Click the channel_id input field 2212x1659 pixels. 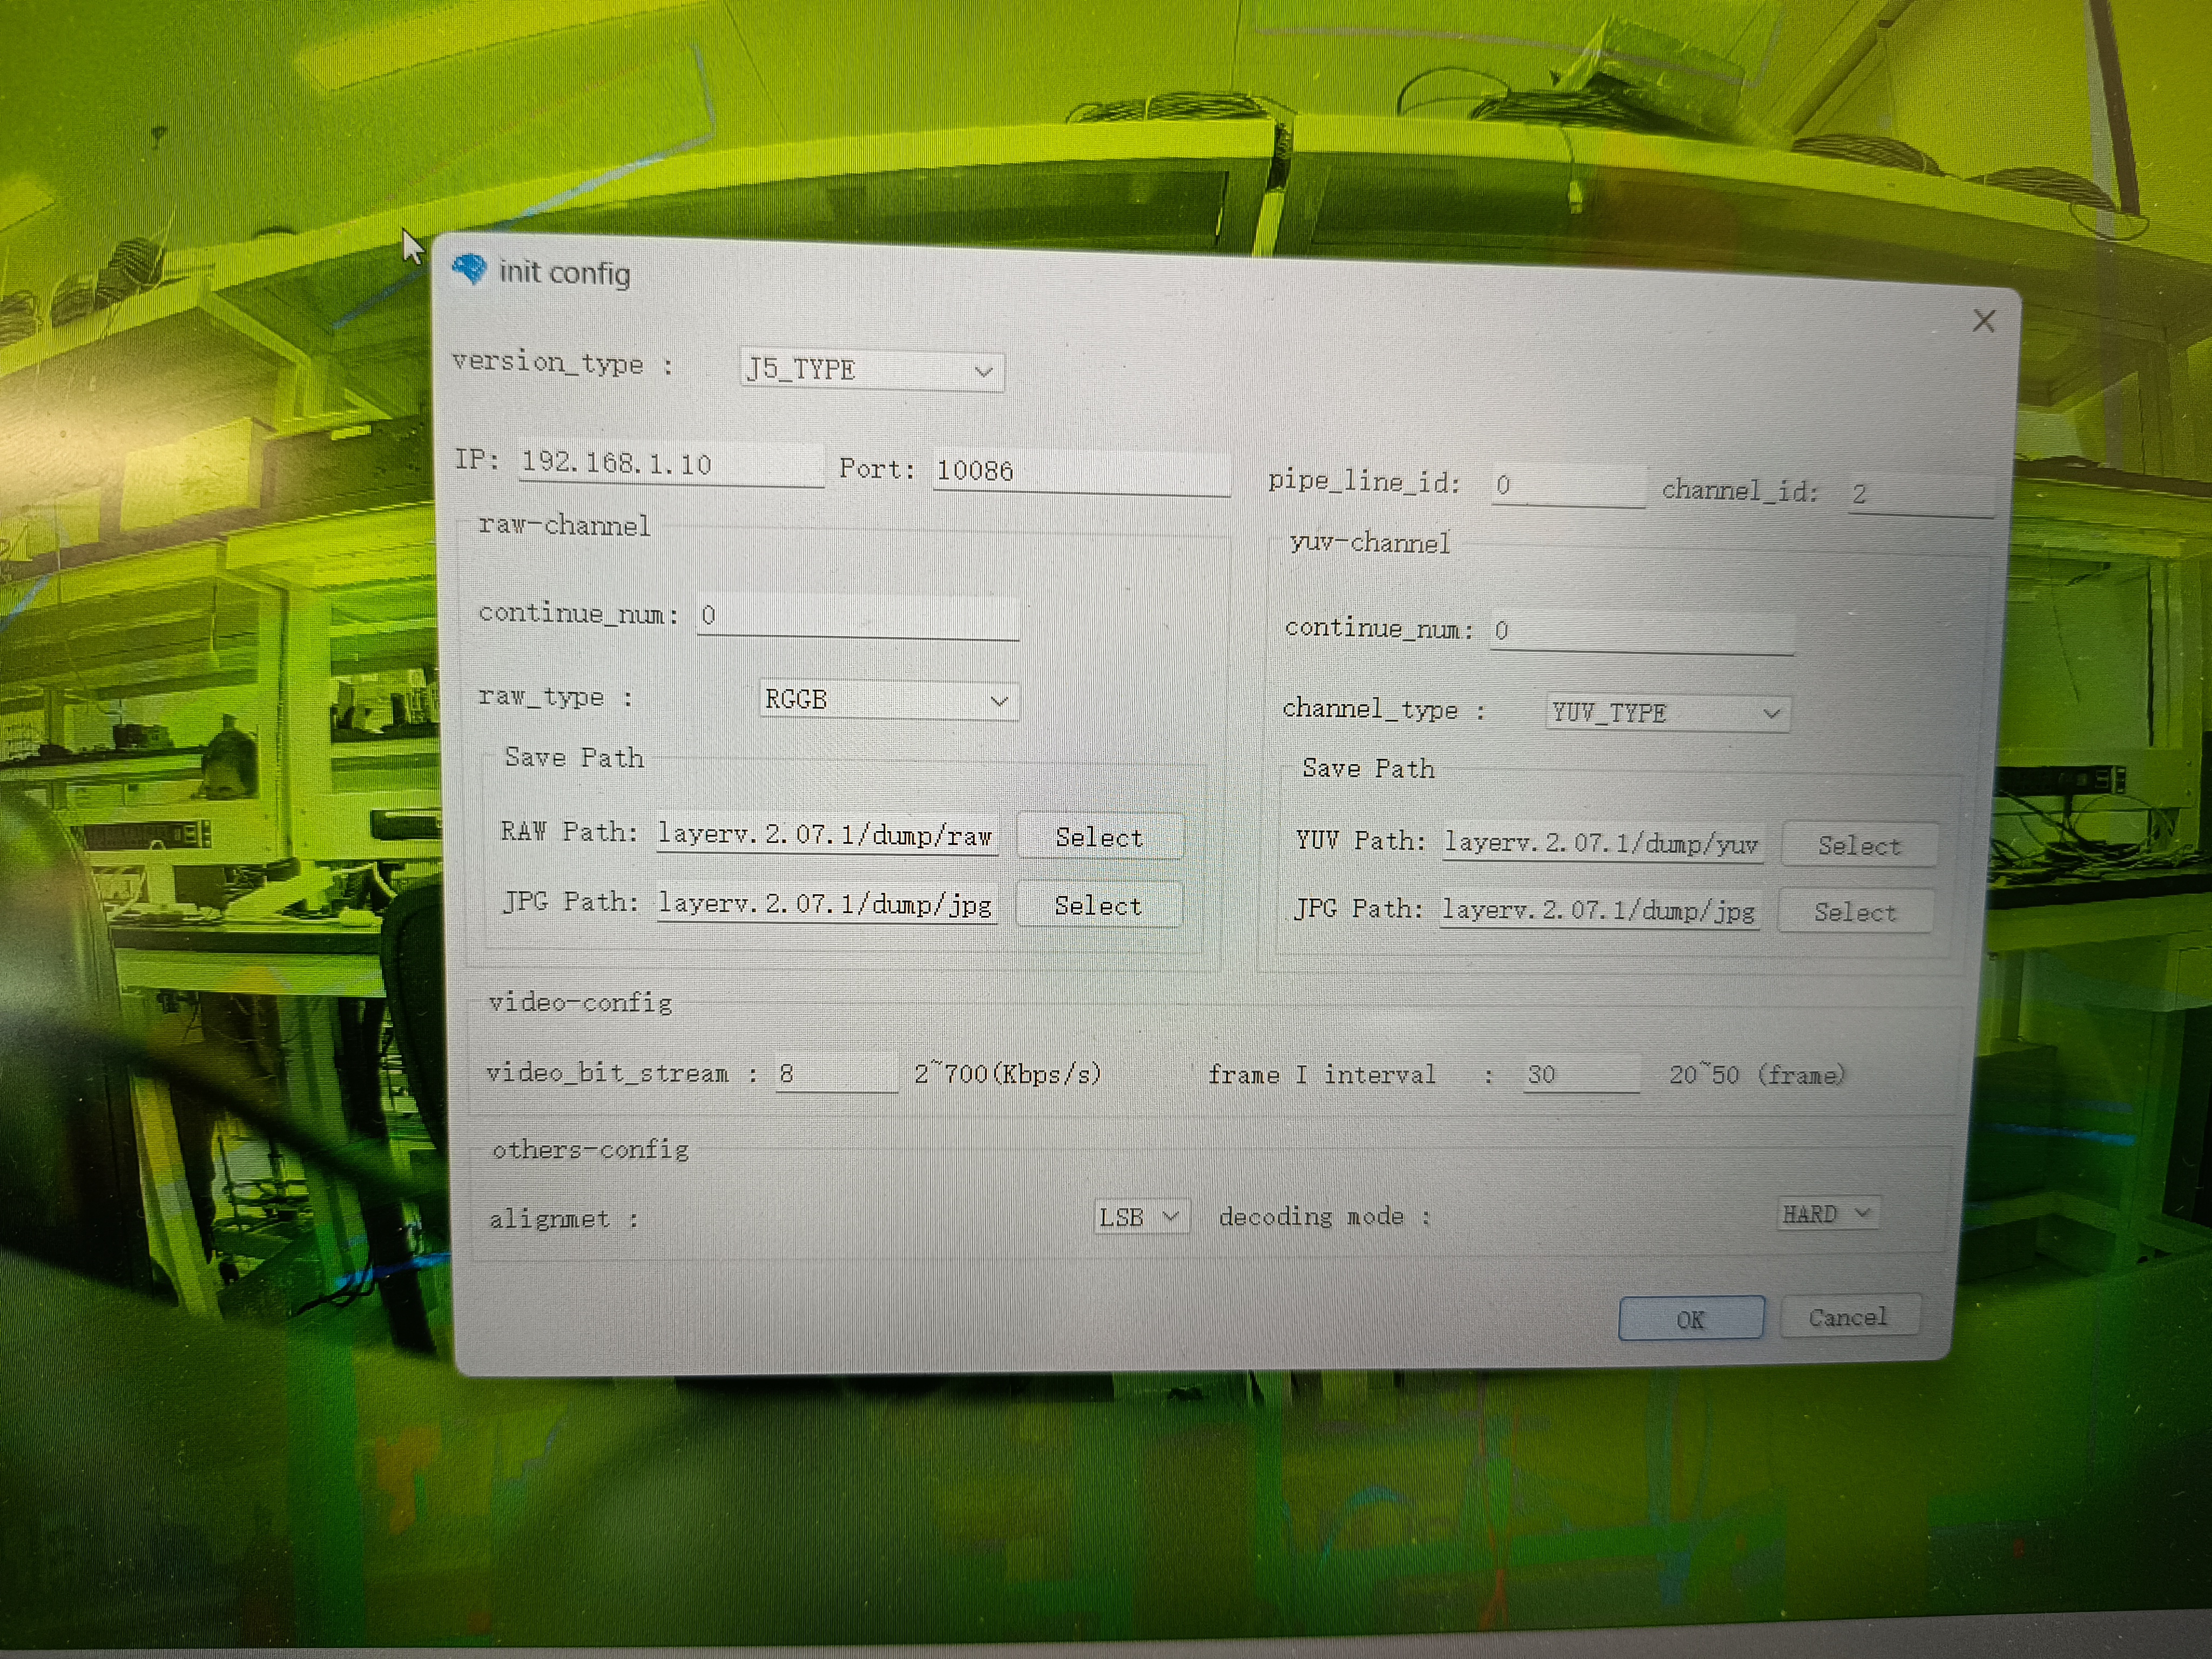1919,494
